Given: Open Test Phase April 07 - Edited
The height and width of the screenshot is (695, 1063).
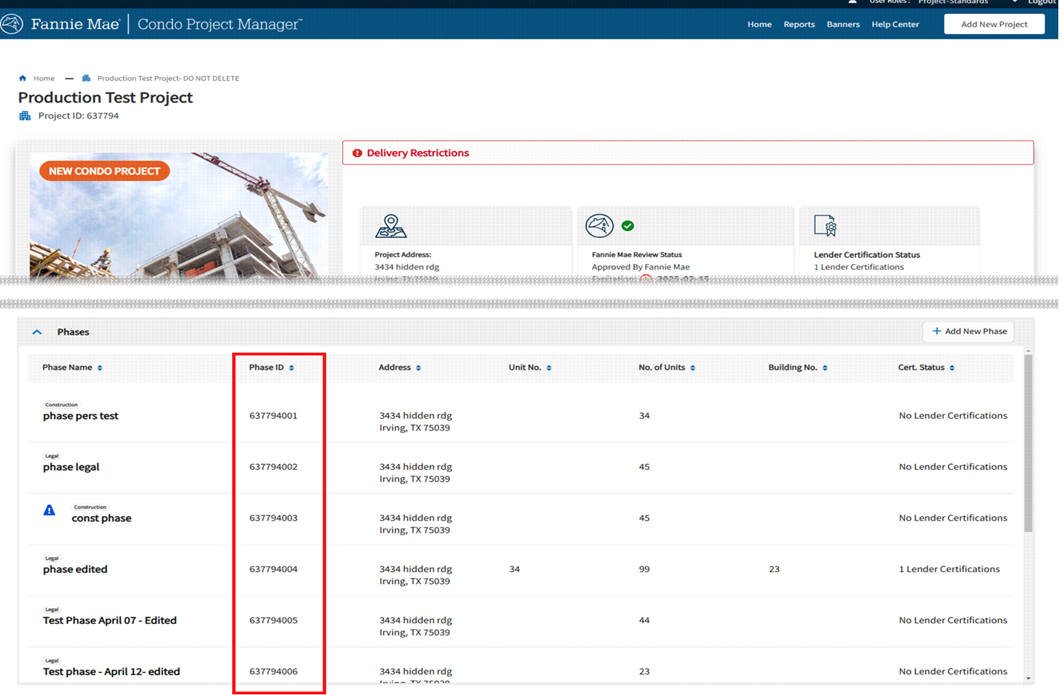Looking at the screenshot, I should (109, 620).
